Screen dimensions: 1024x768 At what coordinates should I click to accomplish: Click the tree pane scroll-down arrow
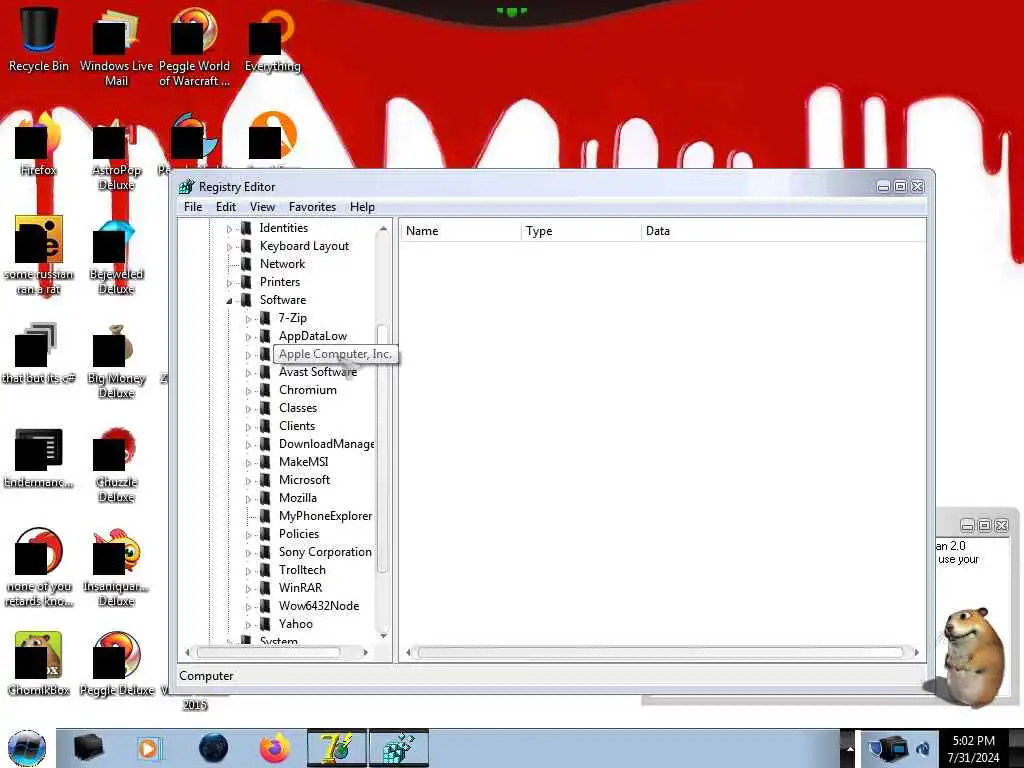point(383,635)
